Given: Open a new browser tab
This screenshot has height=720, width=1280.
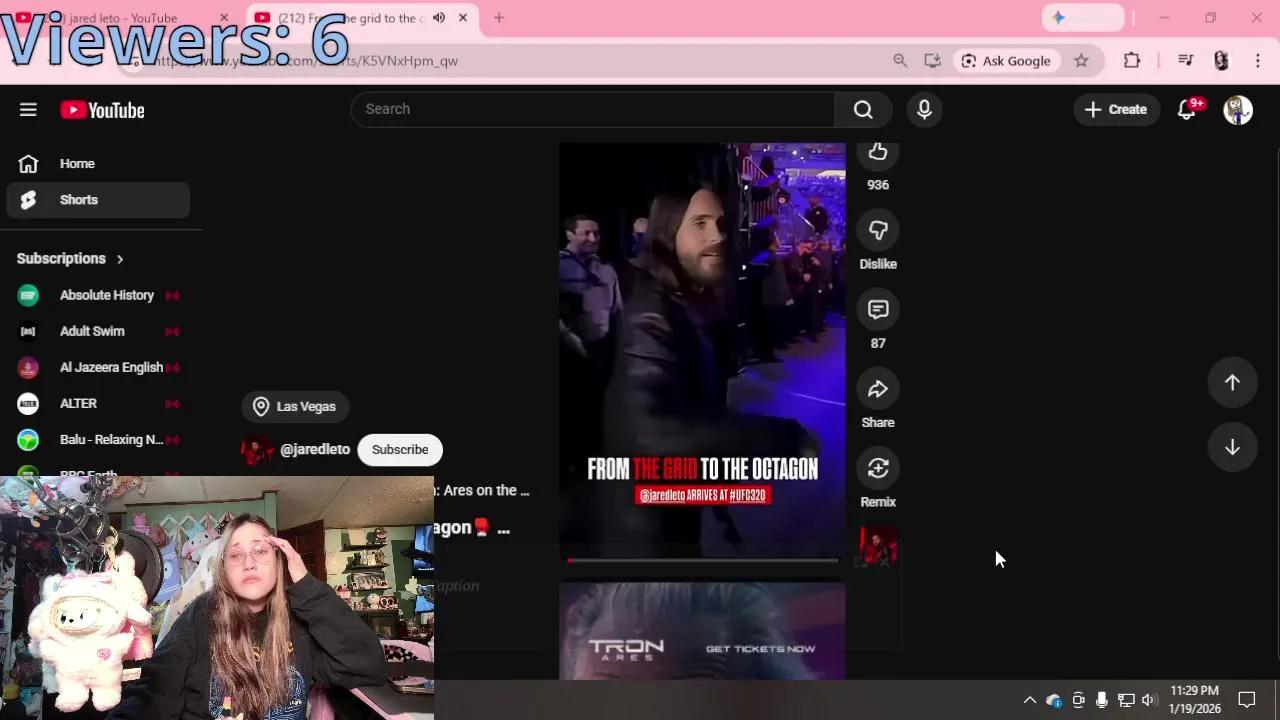Looking at the screenshot, I should [x=499, y=18].
